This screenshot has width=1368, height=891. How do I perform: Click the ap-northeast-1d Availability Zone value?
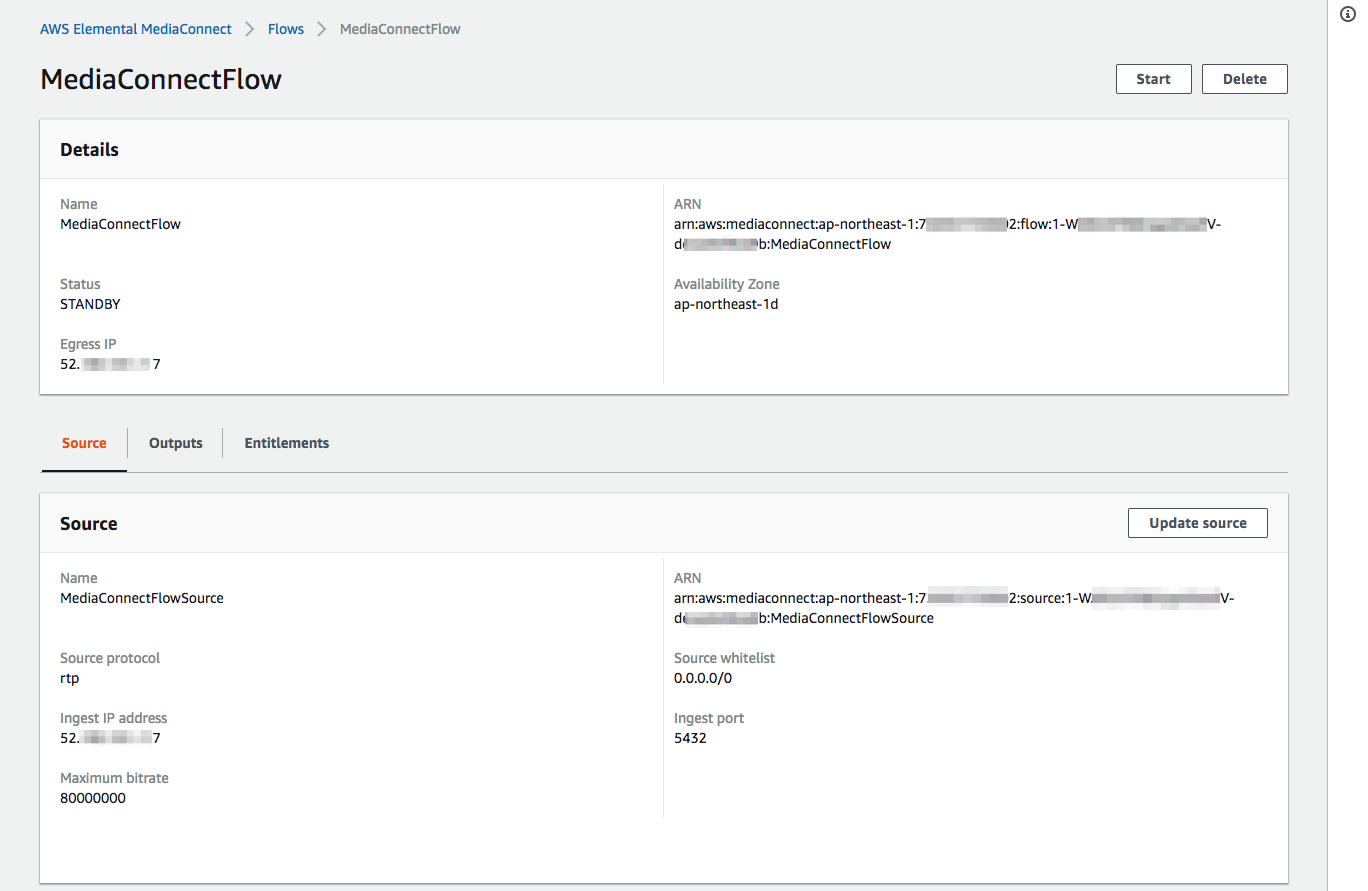[728, 303]
